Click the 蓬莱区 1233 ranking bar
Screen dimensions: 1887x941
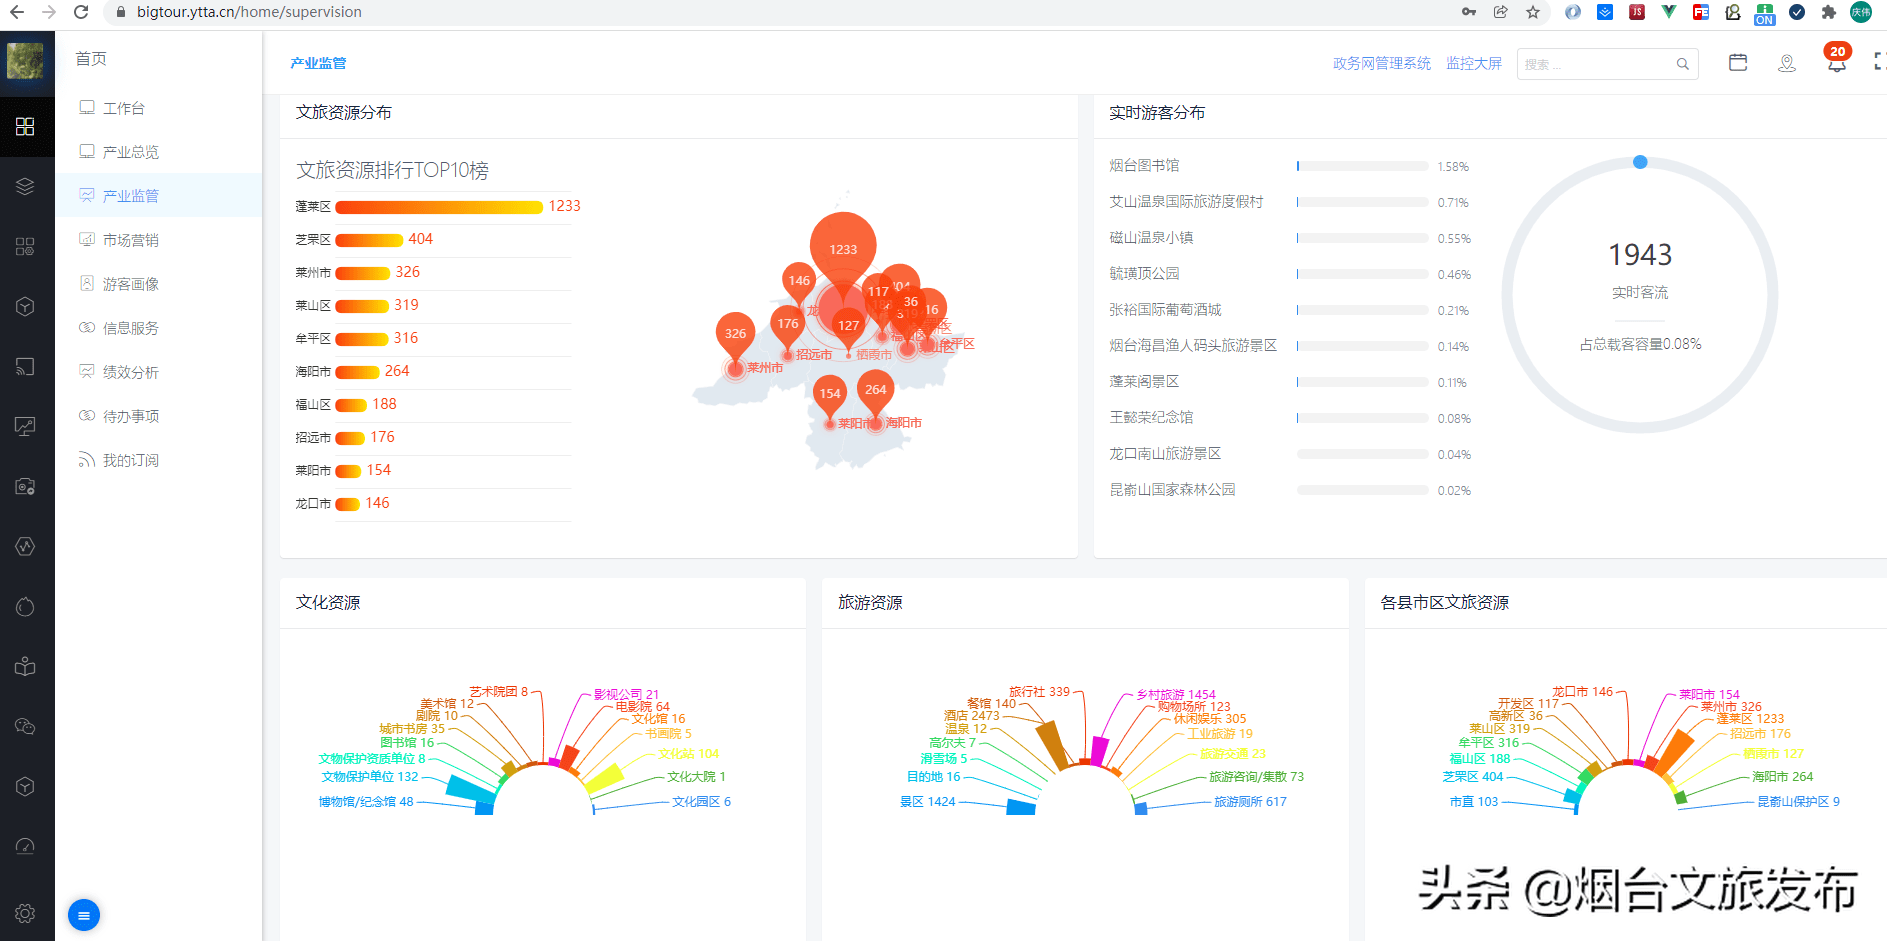439,207
